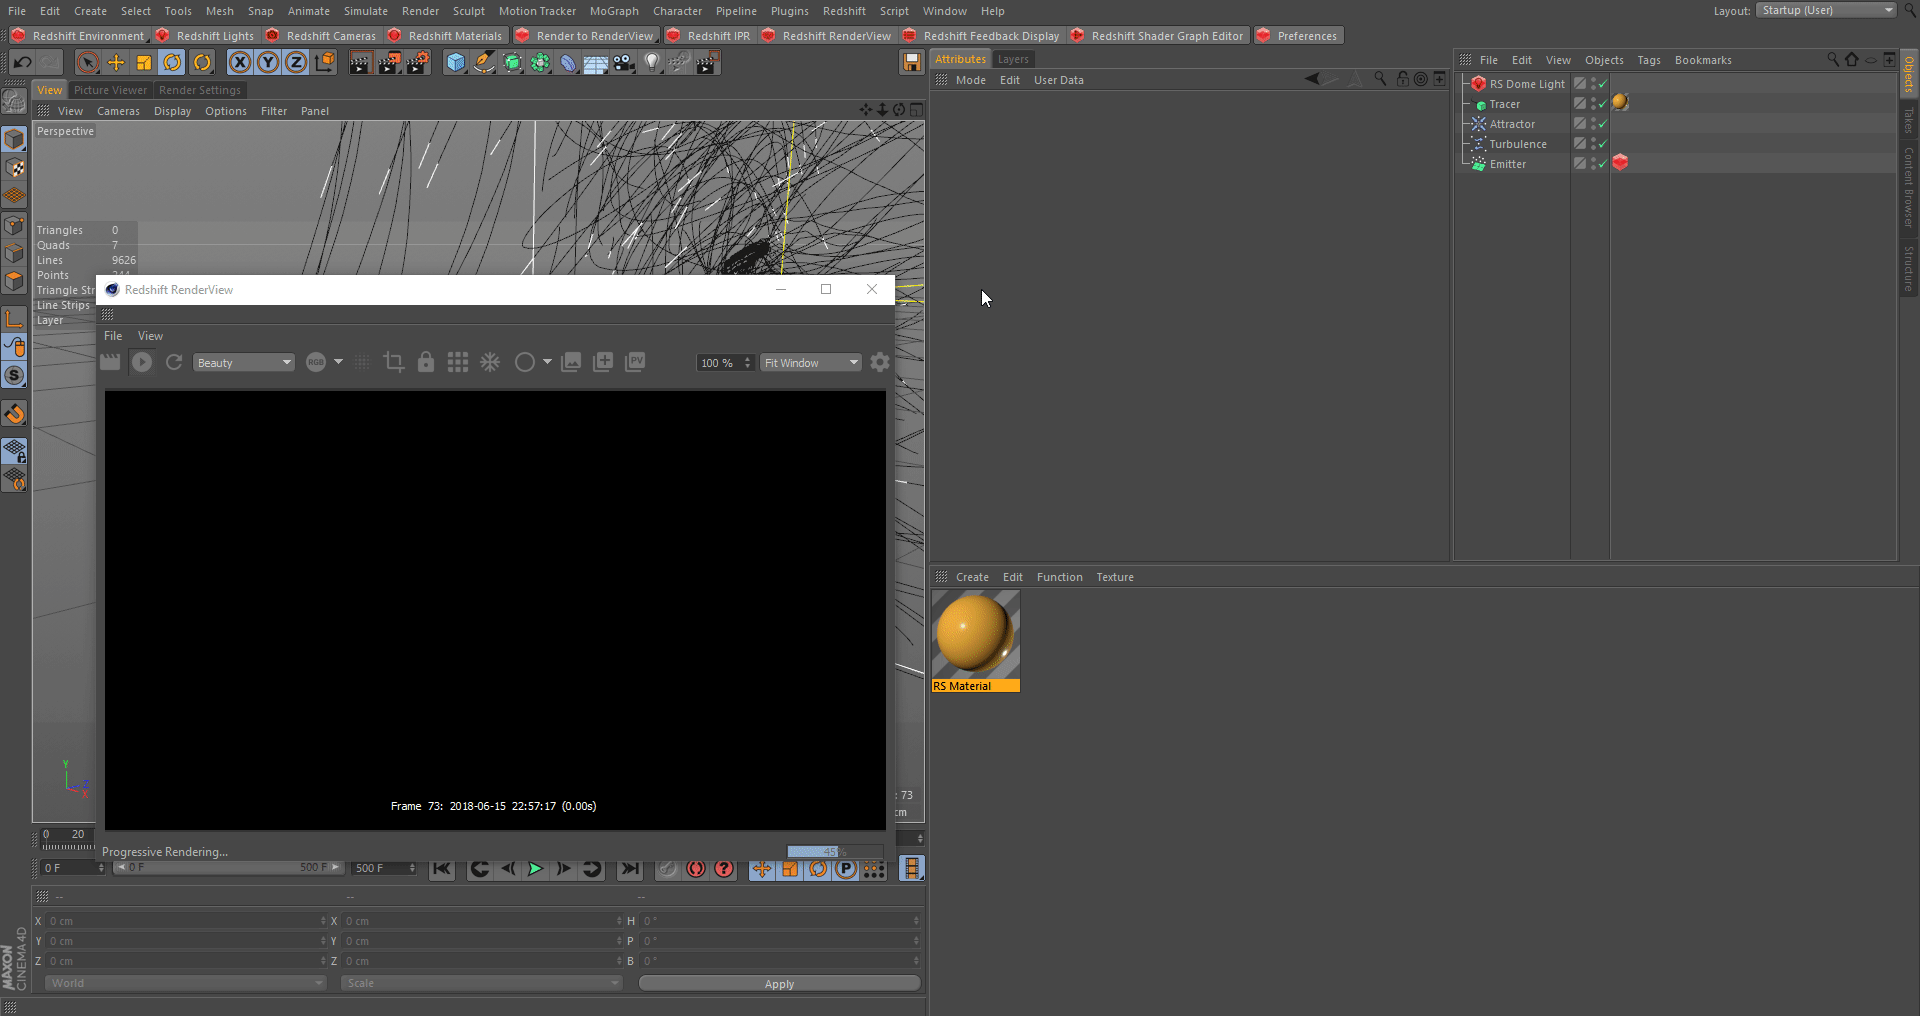1920x1016 pixels.
Task: Toggle the X axis lock
Action: (240, 63)
